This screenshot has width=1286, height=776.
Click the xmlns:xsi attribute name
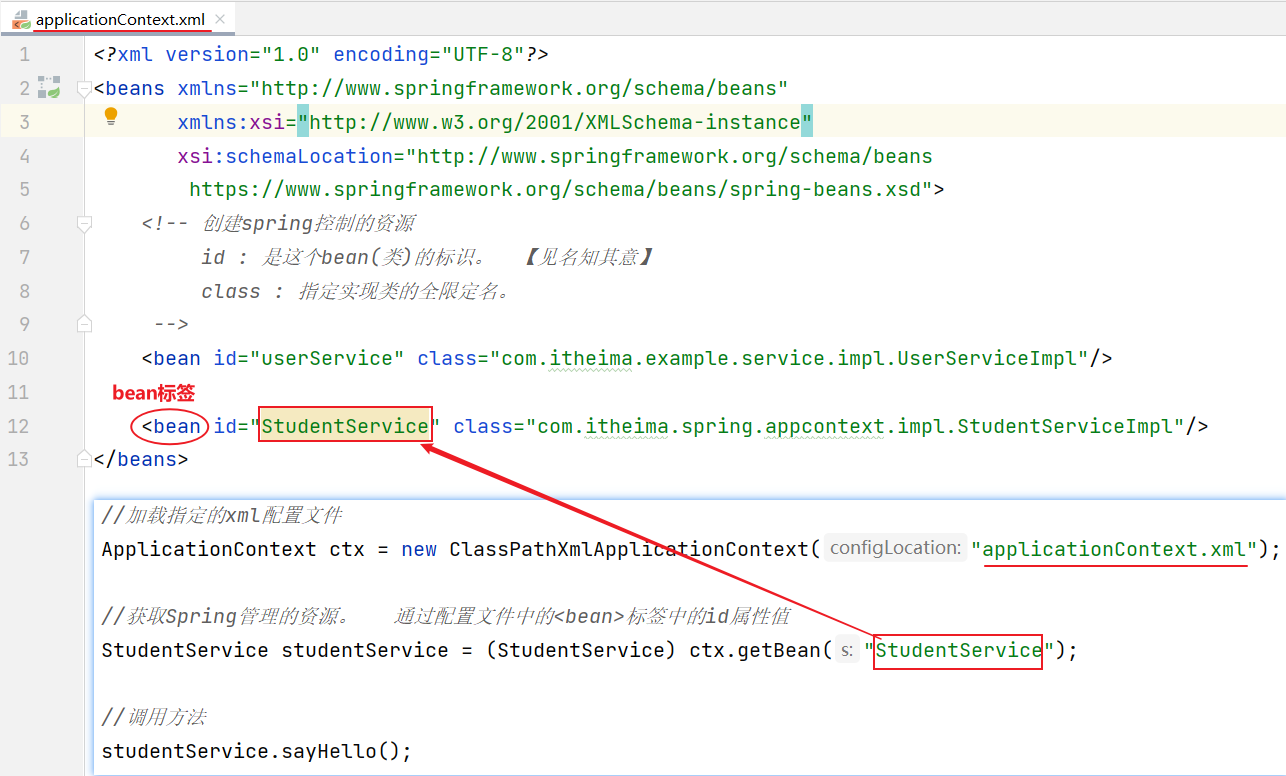click(231, 122)
